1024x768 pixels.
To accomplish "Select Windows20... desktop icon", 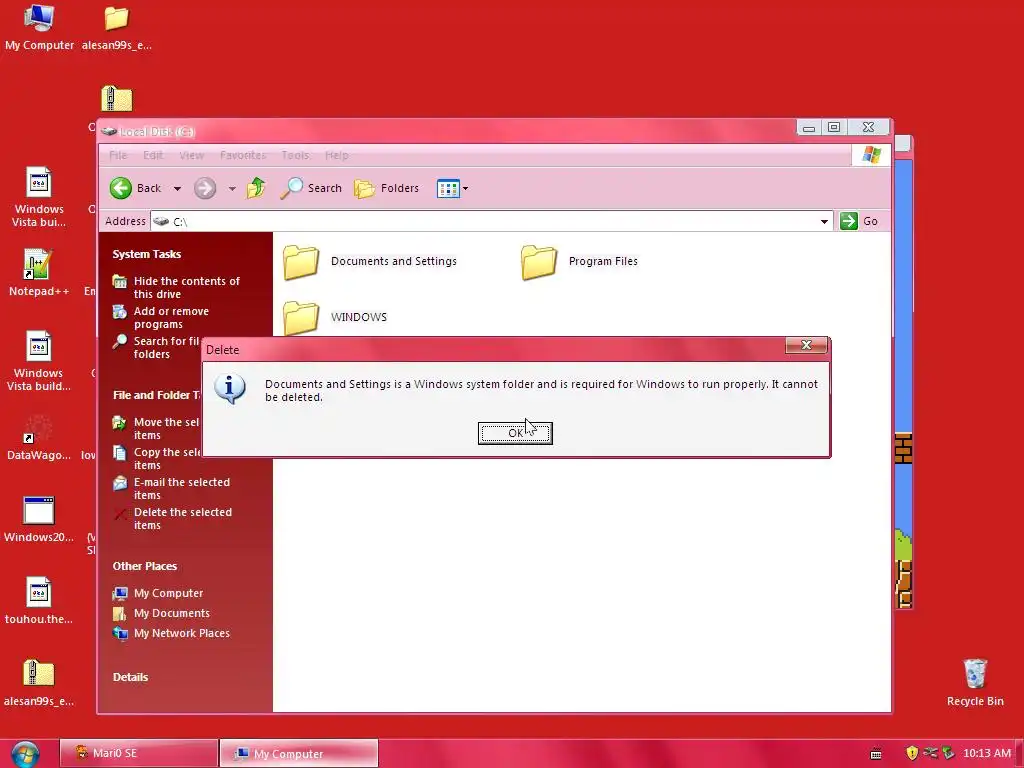I will click(x=39, y=520).
